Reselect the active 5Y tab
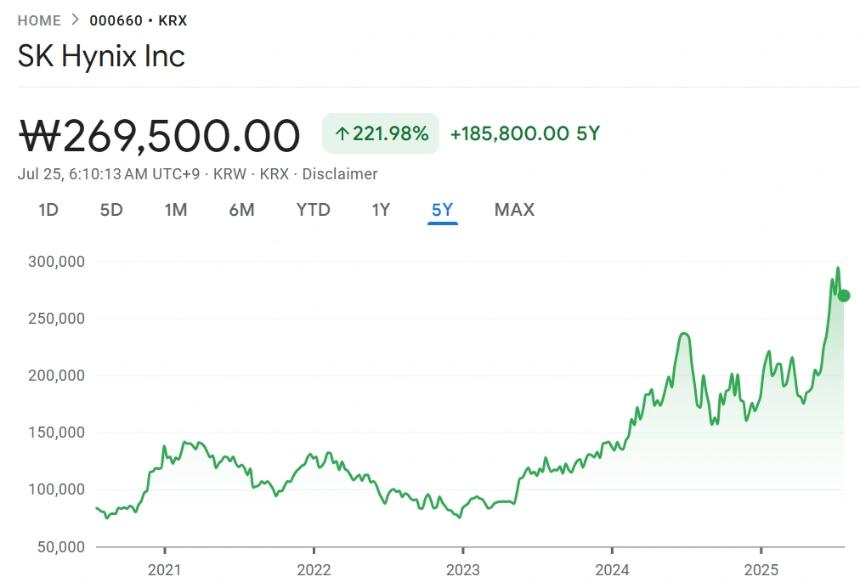 pos(444,210)
